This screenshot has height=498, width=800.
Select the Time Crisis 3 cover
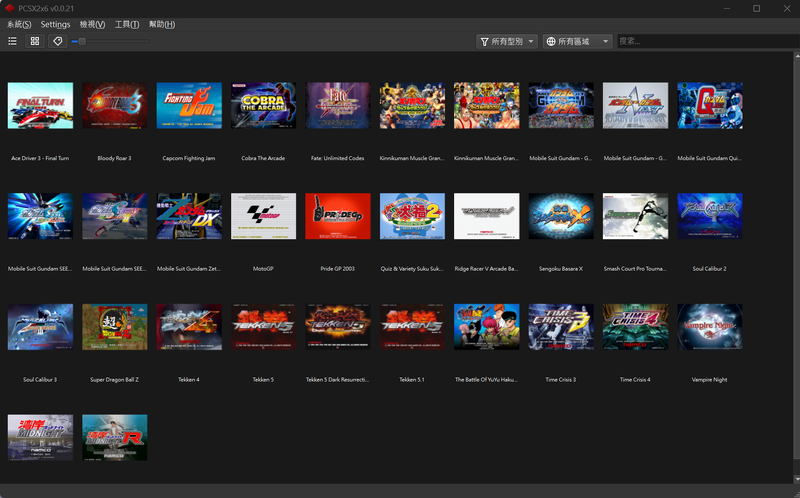(561, 327)
